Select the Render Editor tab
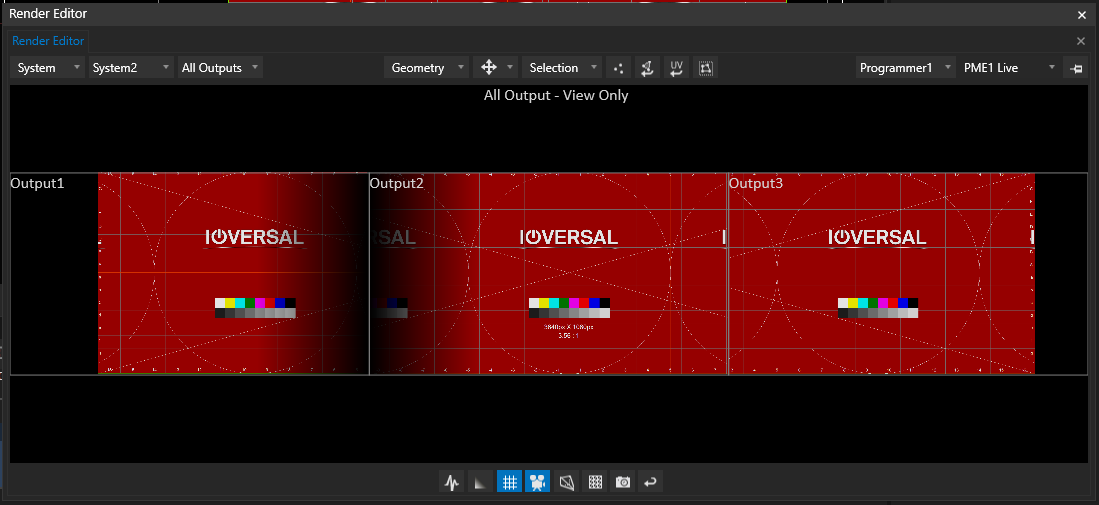Viewport: 1099px width, 505px height. (48, 41)
